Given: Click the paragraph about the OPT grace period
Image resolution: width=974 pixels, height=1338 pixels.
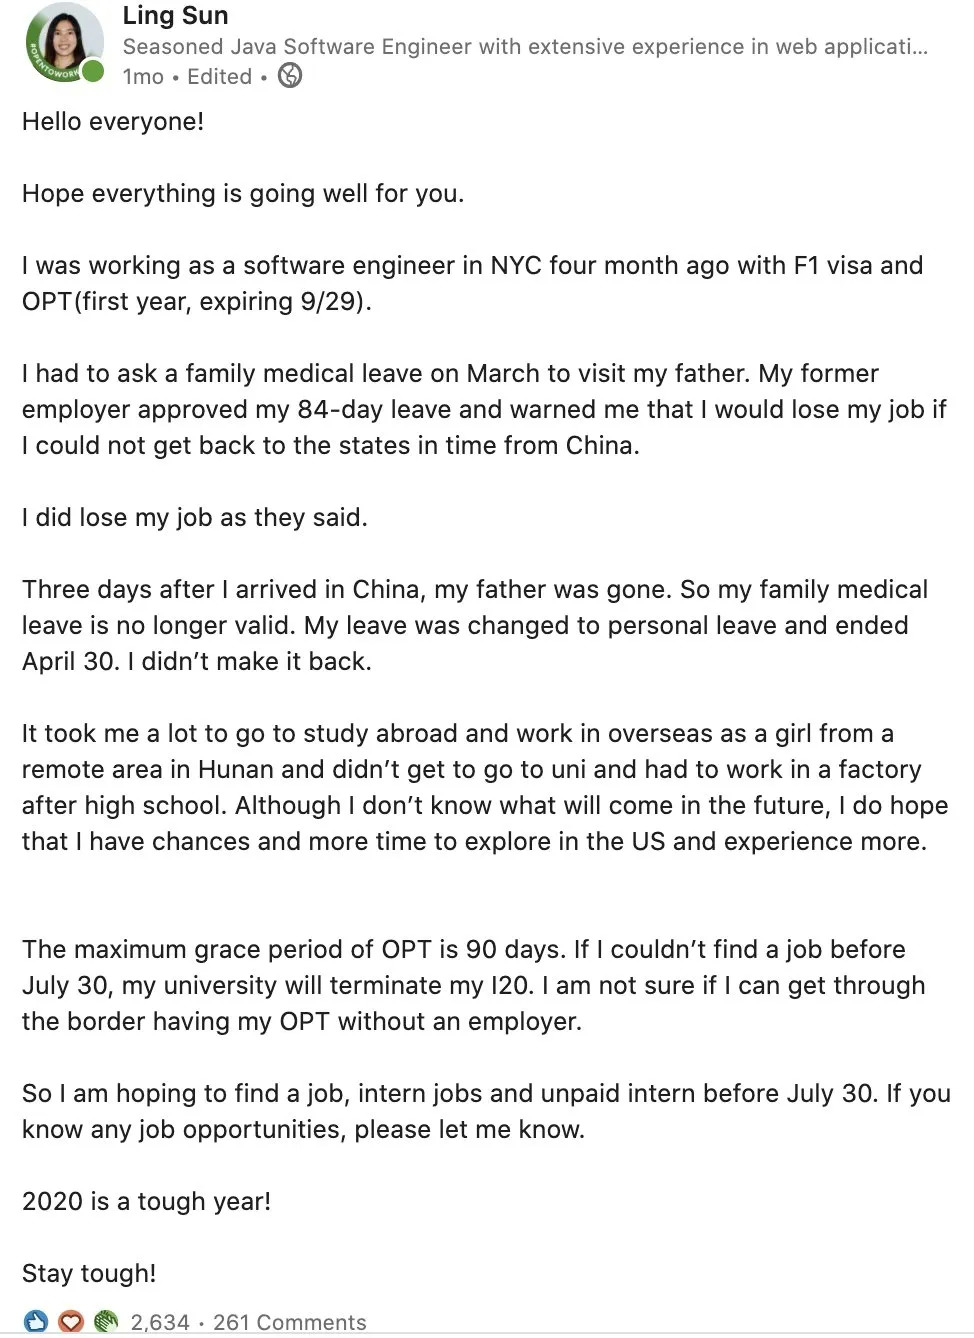Looking at the screenshot, I should coord(474,985).
